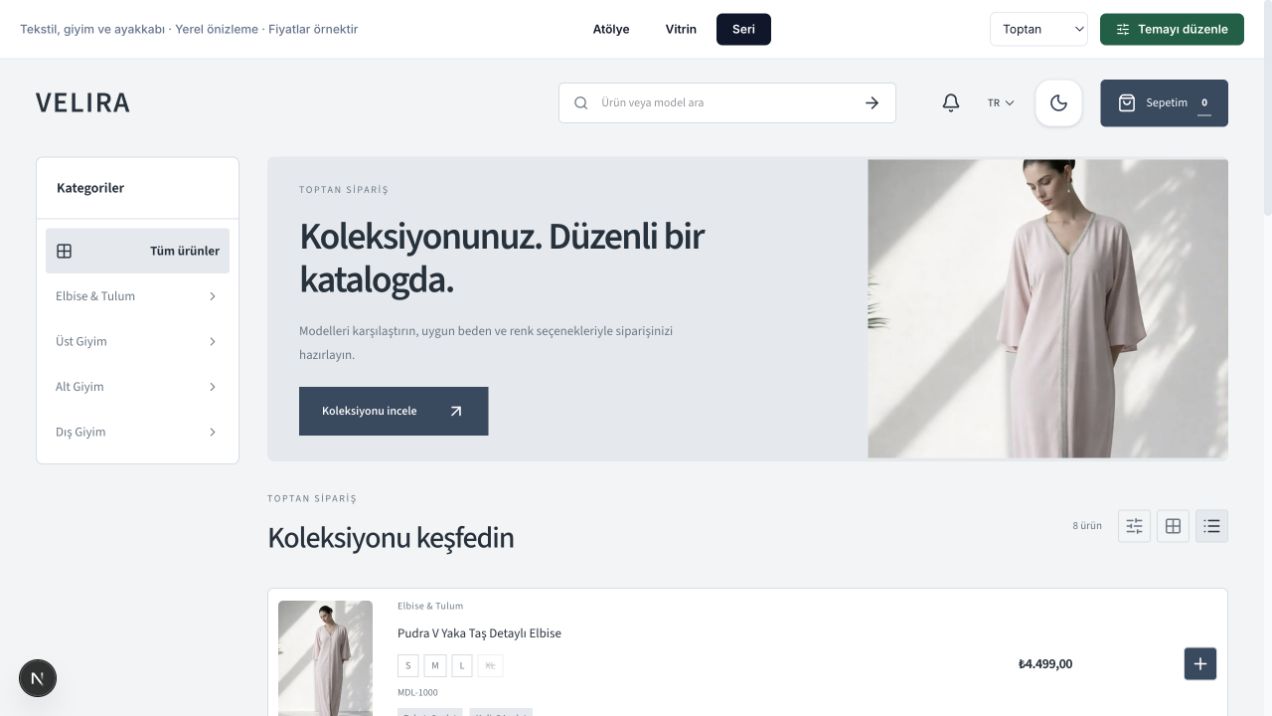Viewport: 1272px width, 716px height.
Task: Switch to Vitrin theme tab
Action: (681, 29)
